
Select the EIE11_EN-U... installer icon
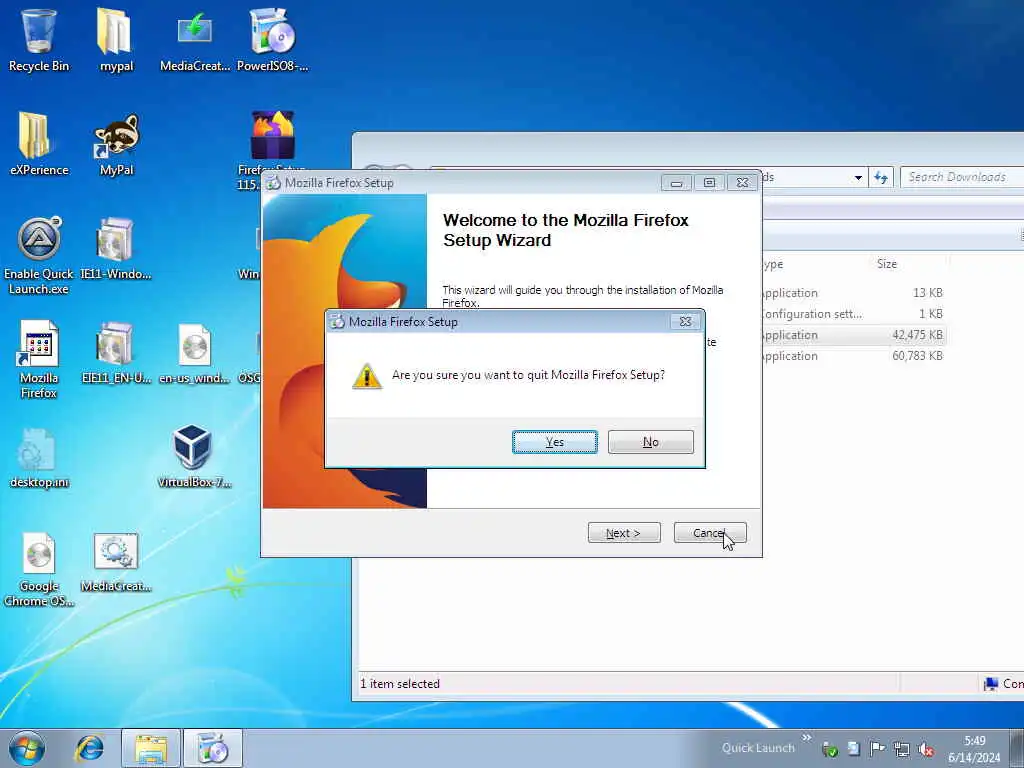click(x=116, y=351)
